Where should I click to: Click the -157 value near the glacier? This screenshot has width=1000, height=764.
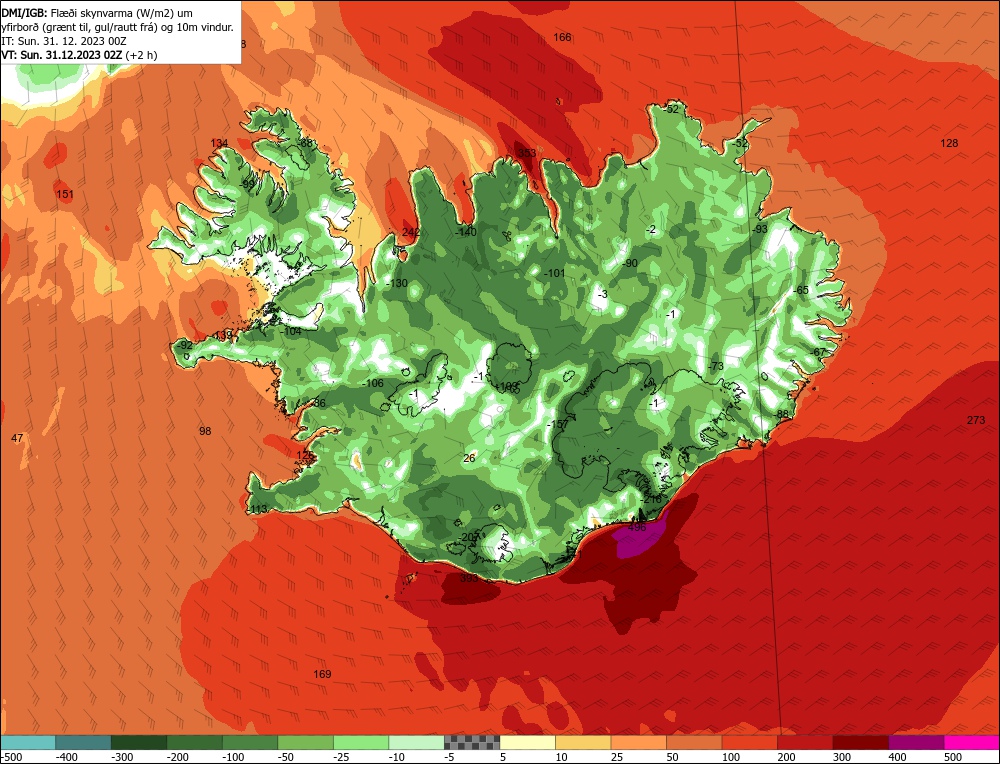557,424
